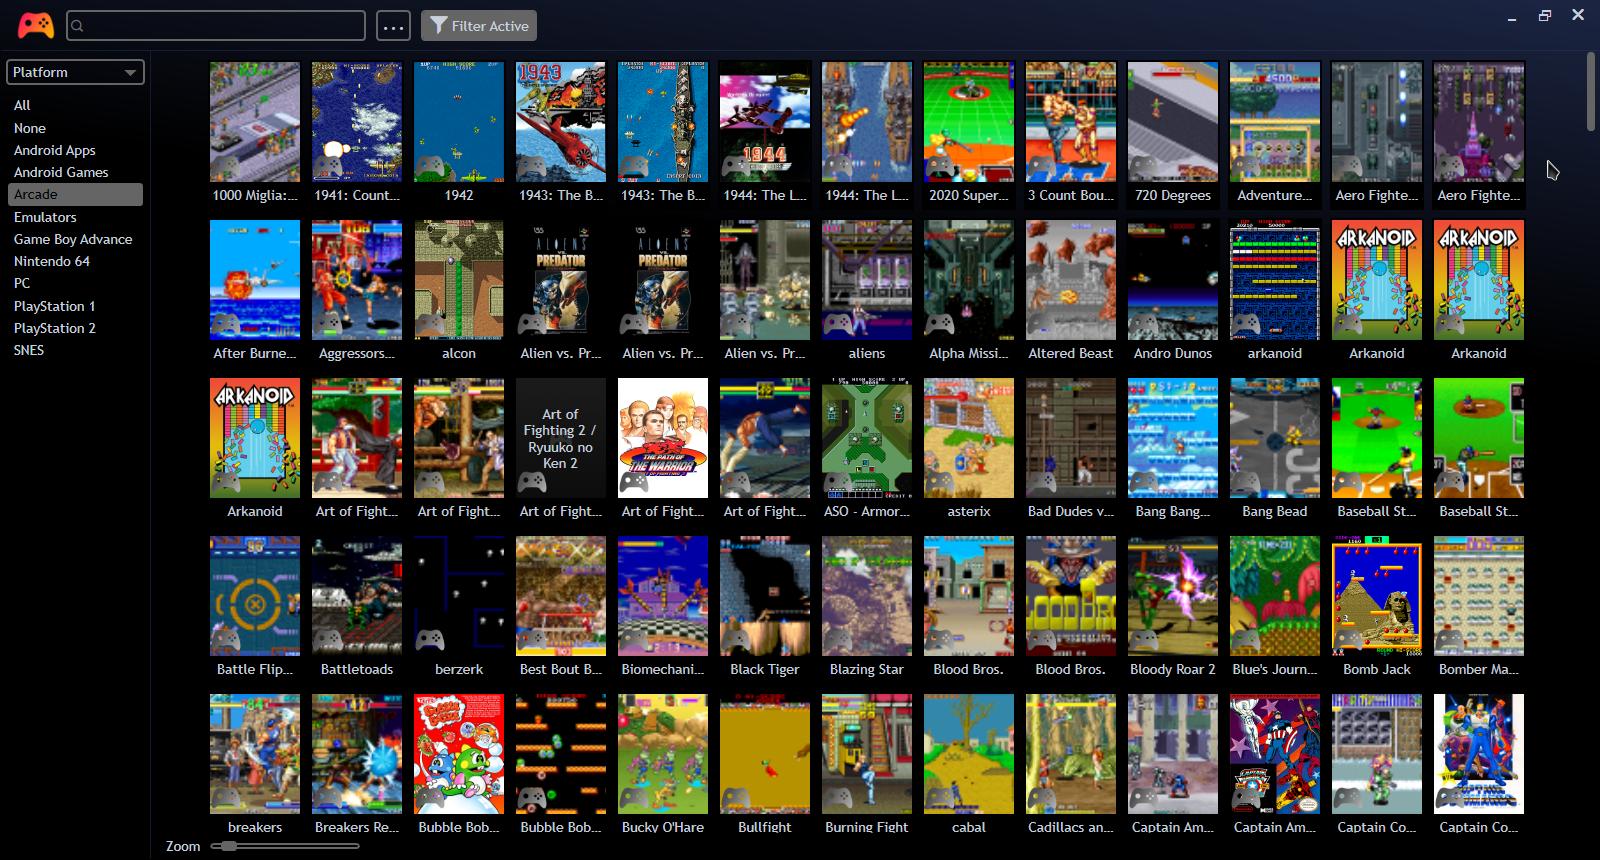Select the After Burner cover
This screenshot has height=860, width=1600.
coord(255,280)
